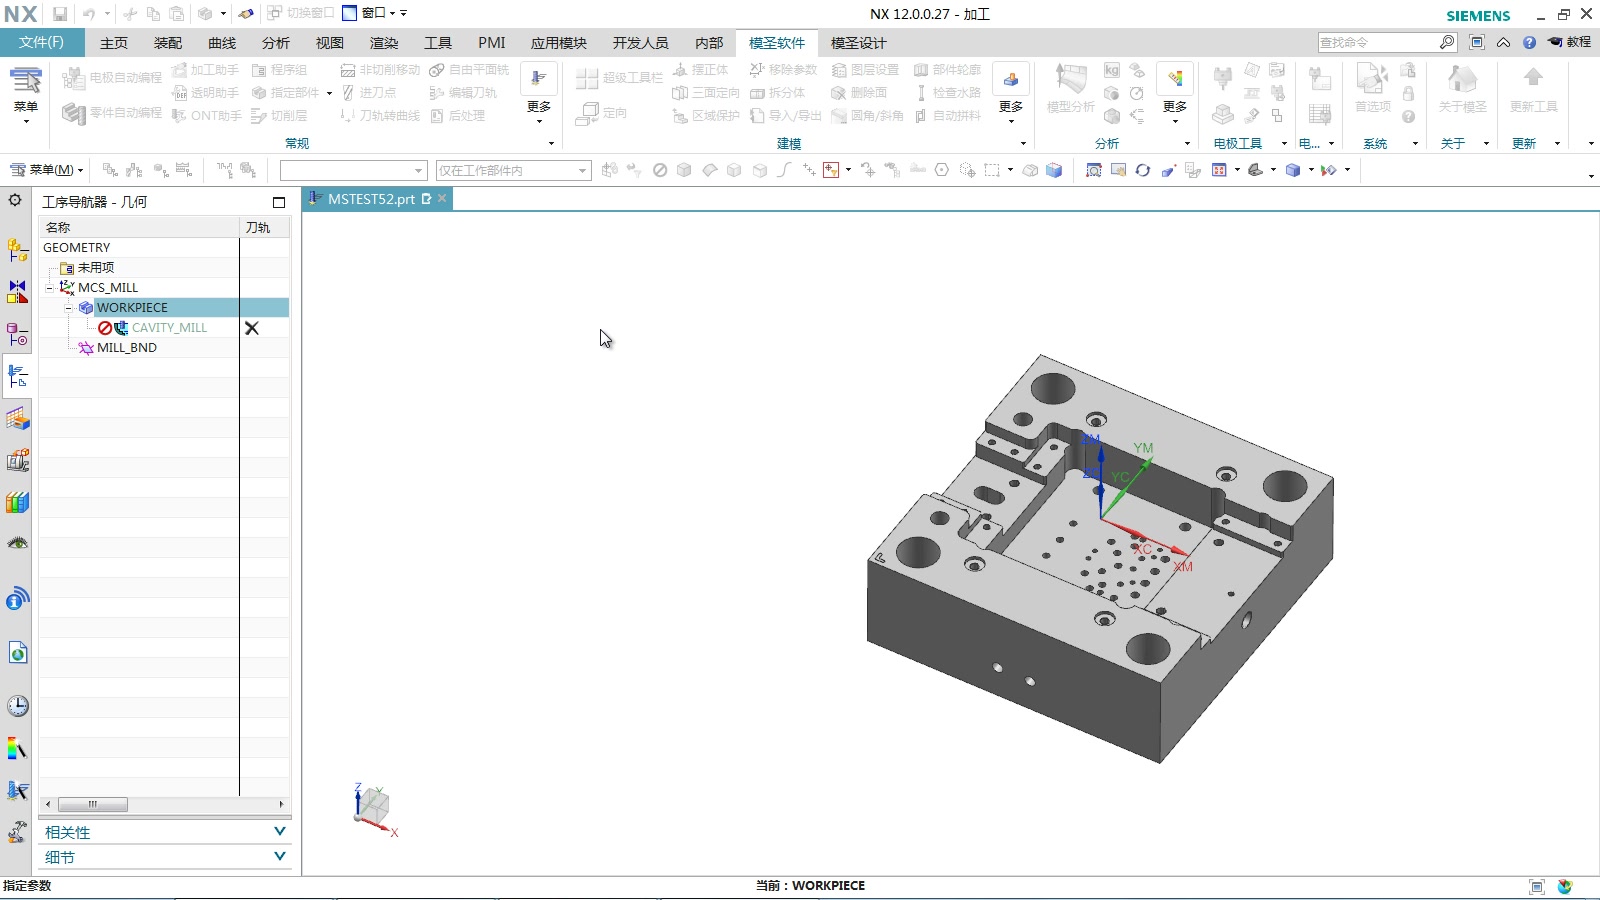Switch to the 应用模块 ribbon tab

(559, 43)
